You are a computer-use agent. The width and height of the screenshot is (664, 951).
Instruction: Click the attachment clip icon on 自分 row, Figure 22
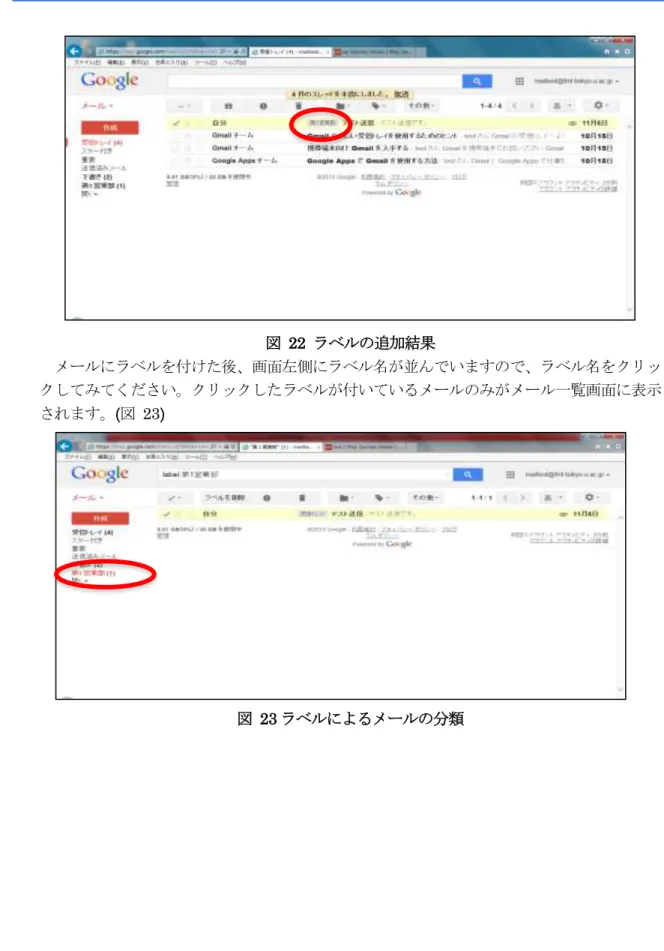coord(572,123)
